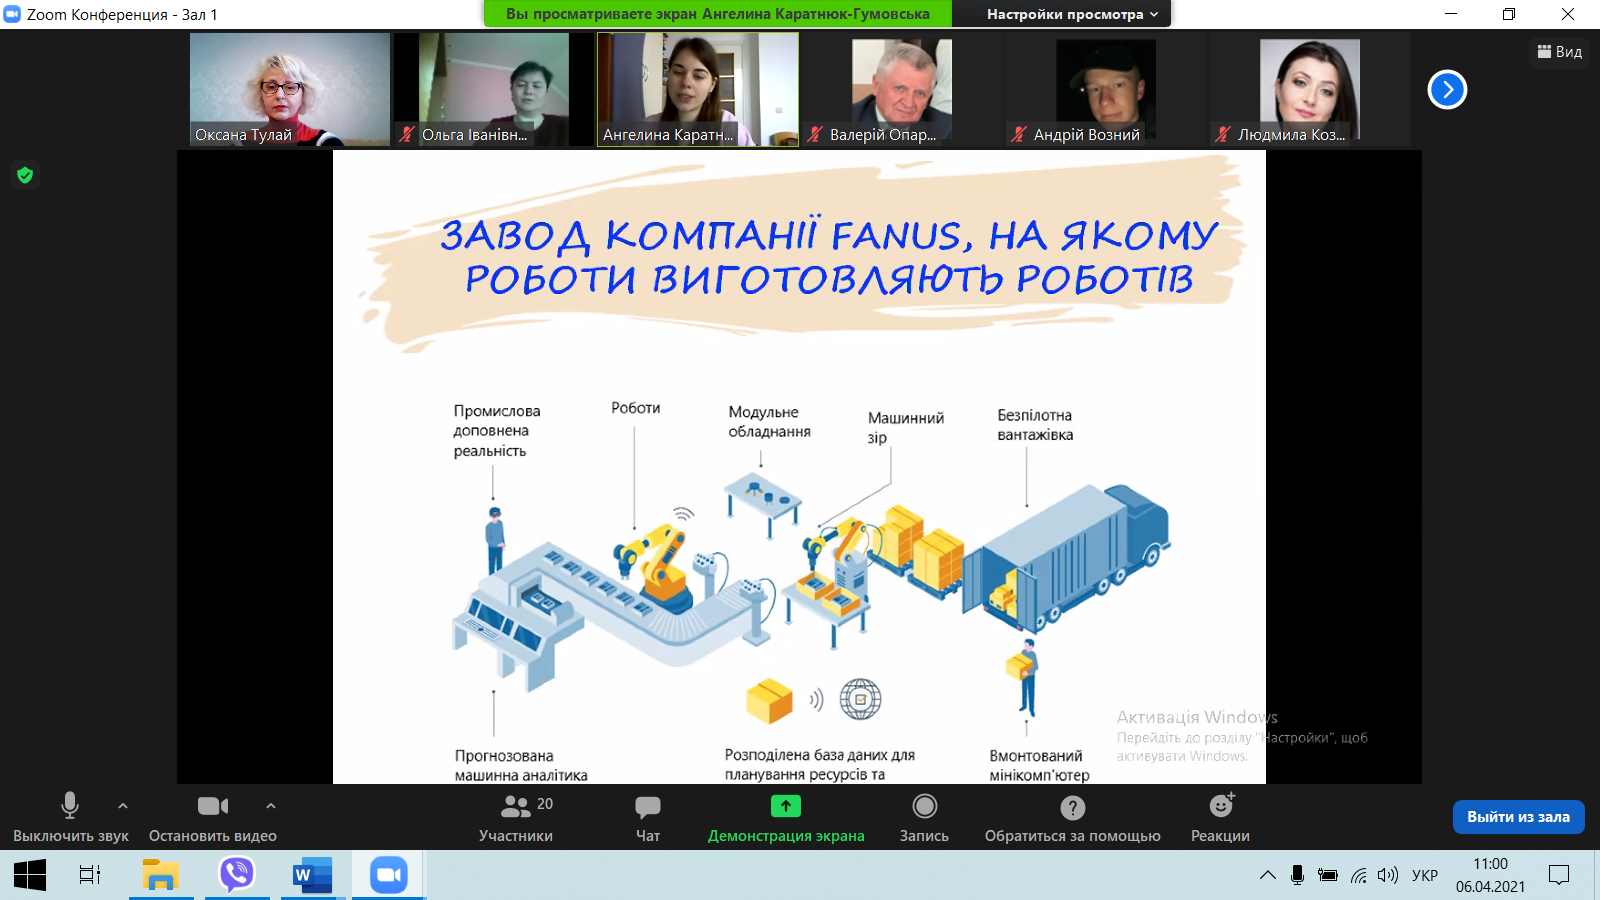Click muted mic icon on Андрій Возний
The height and width of the screenshot is (900, 1600).
[1019, 134]
